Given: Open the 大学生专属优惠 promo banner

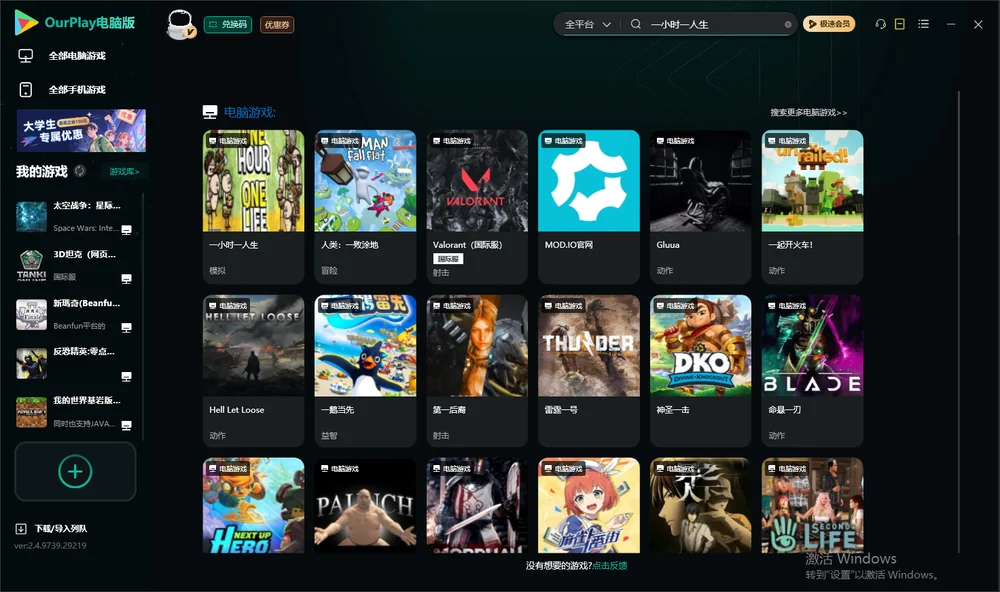Looking at the screenshot, I should (x=81, y=130).
